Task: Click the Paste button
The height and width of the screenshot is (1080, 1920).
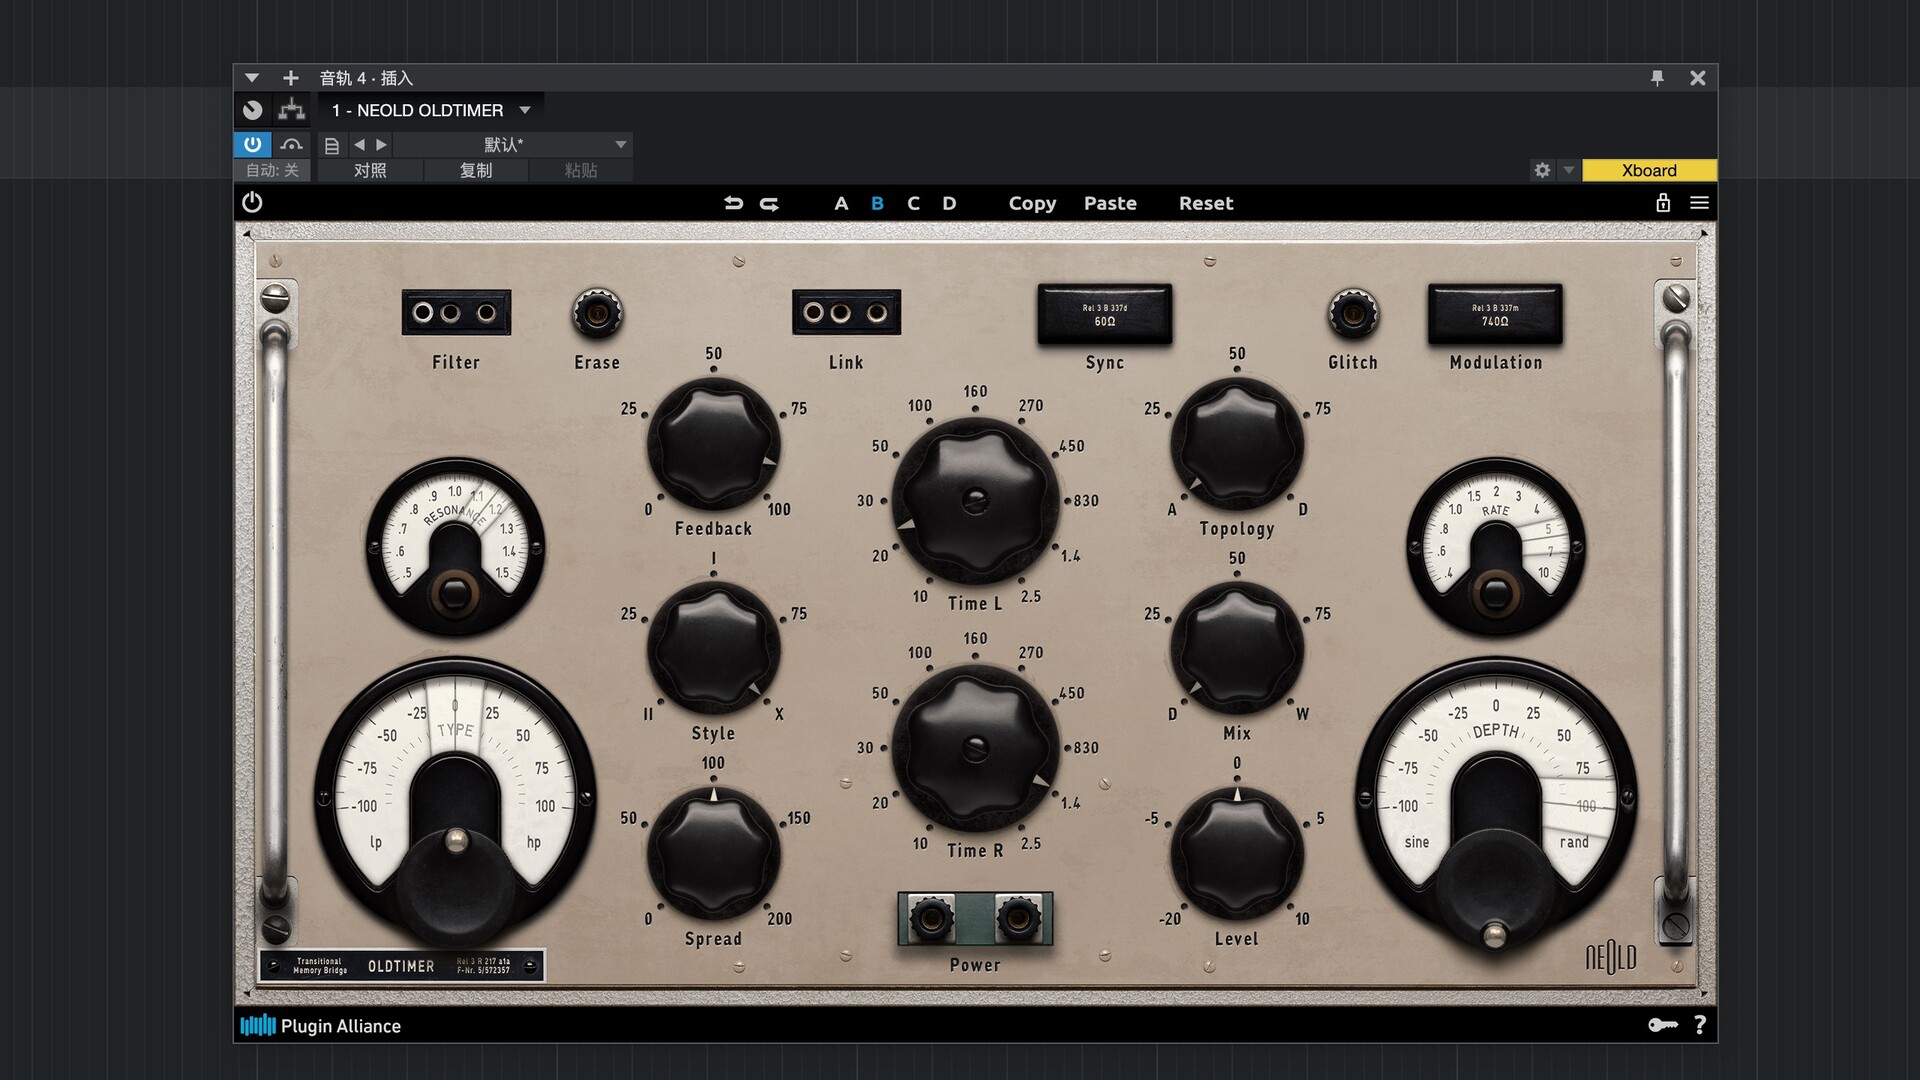Action: pyautogui.click(x=1110, y=203)
